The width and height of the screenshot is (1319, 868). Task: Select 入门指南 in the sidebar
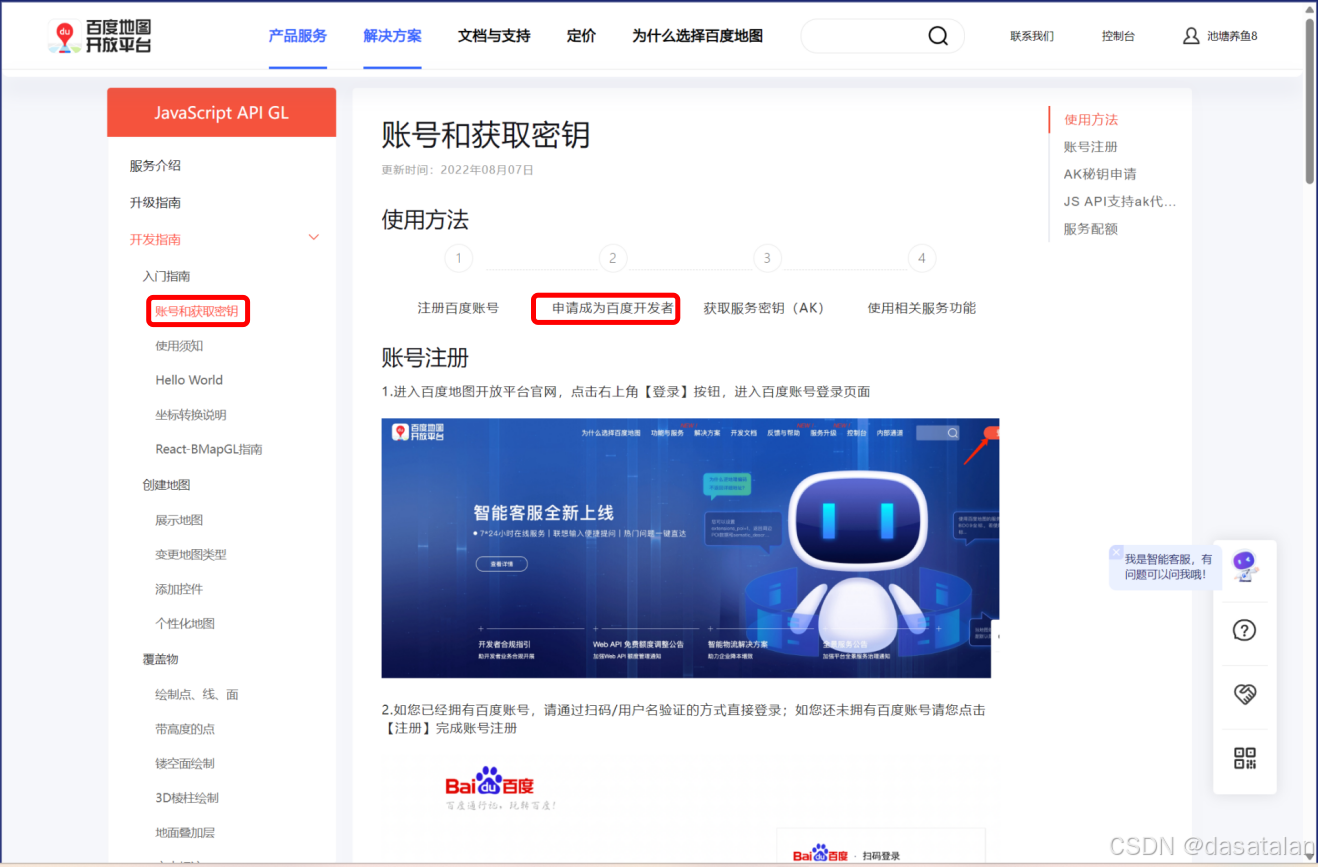pos(166,276)
